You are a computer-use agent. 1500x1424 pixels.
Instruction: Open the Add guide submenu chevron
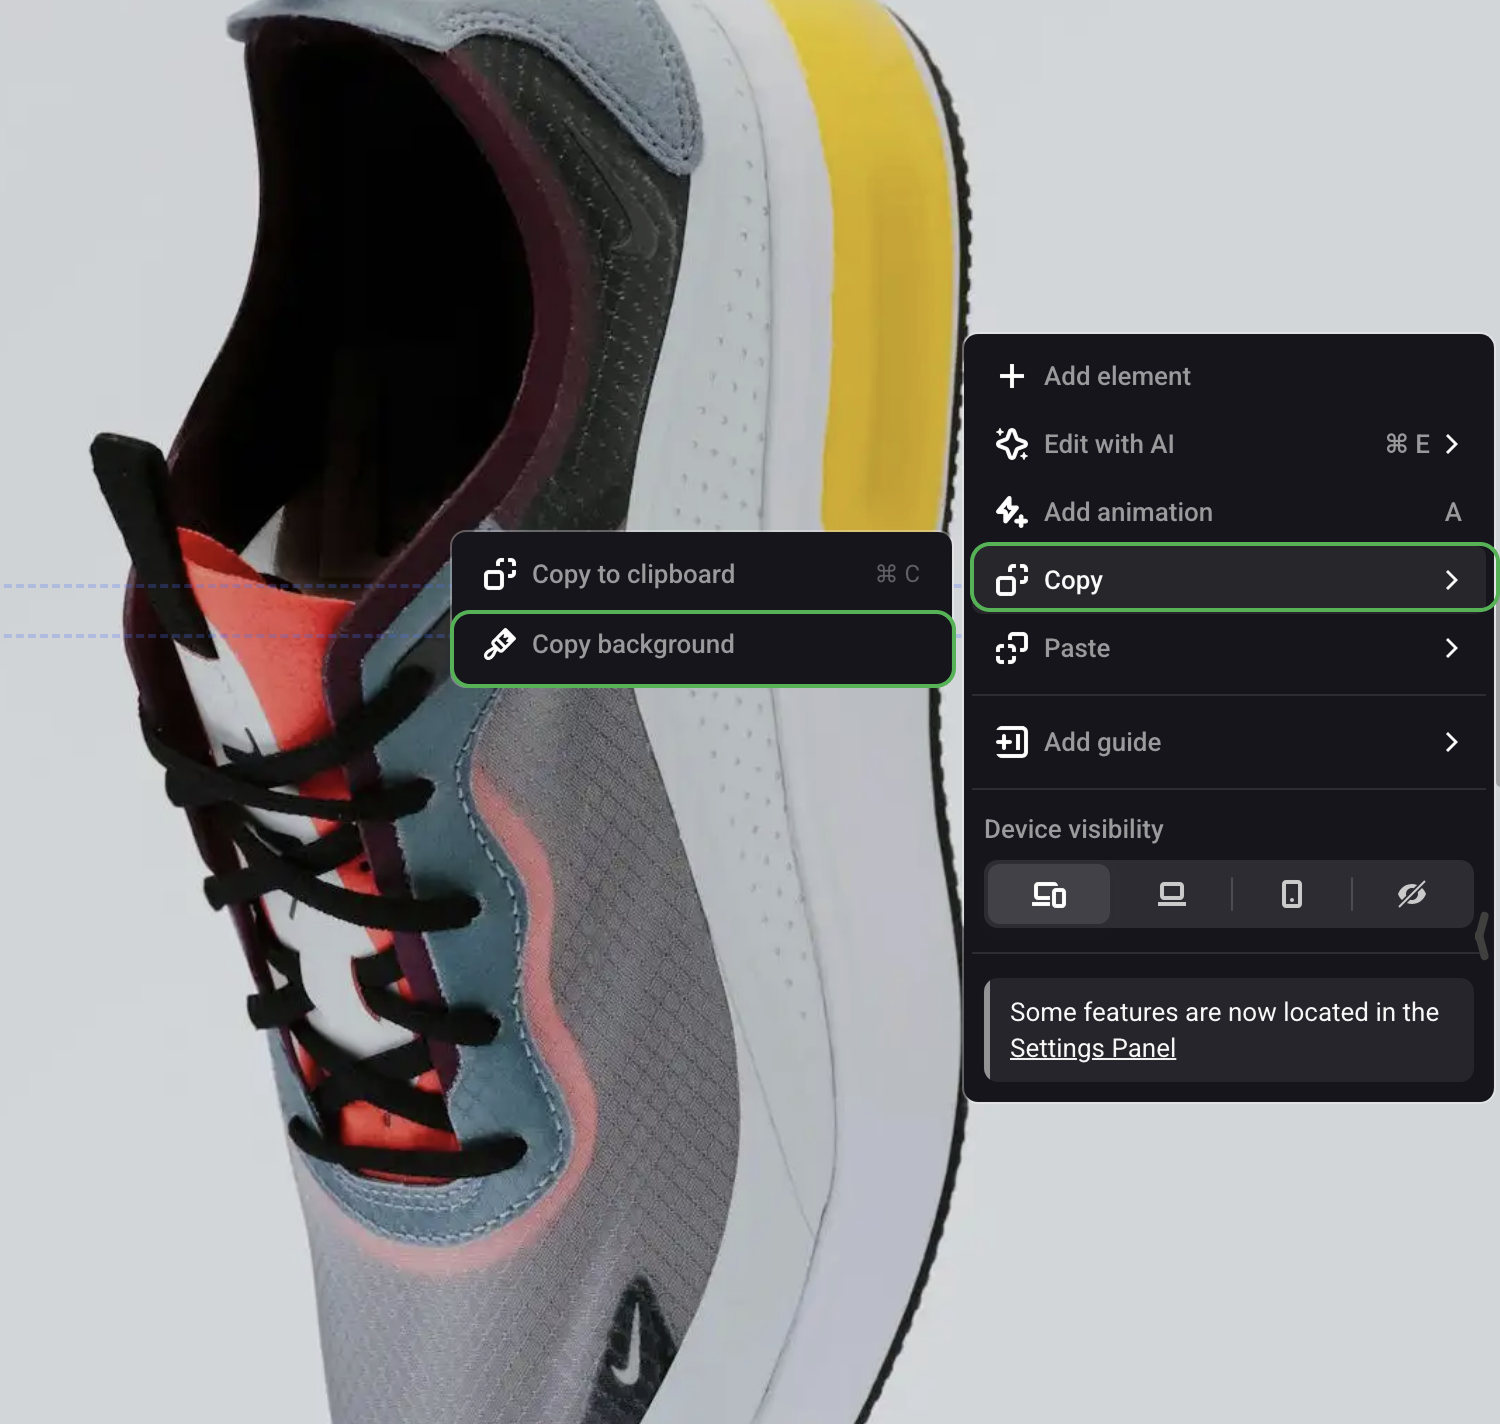[1452, 742]
